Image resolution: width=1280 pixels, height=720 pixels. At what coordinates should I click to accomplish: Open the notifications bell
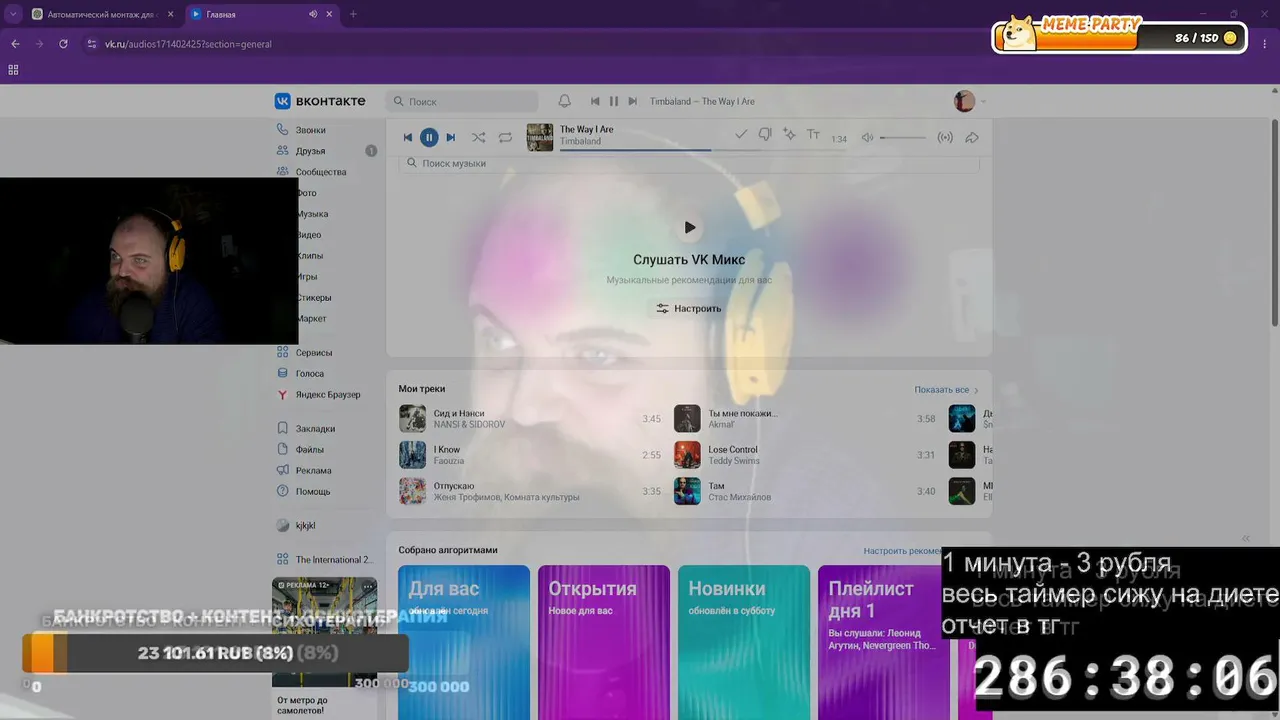pos(565,101)
